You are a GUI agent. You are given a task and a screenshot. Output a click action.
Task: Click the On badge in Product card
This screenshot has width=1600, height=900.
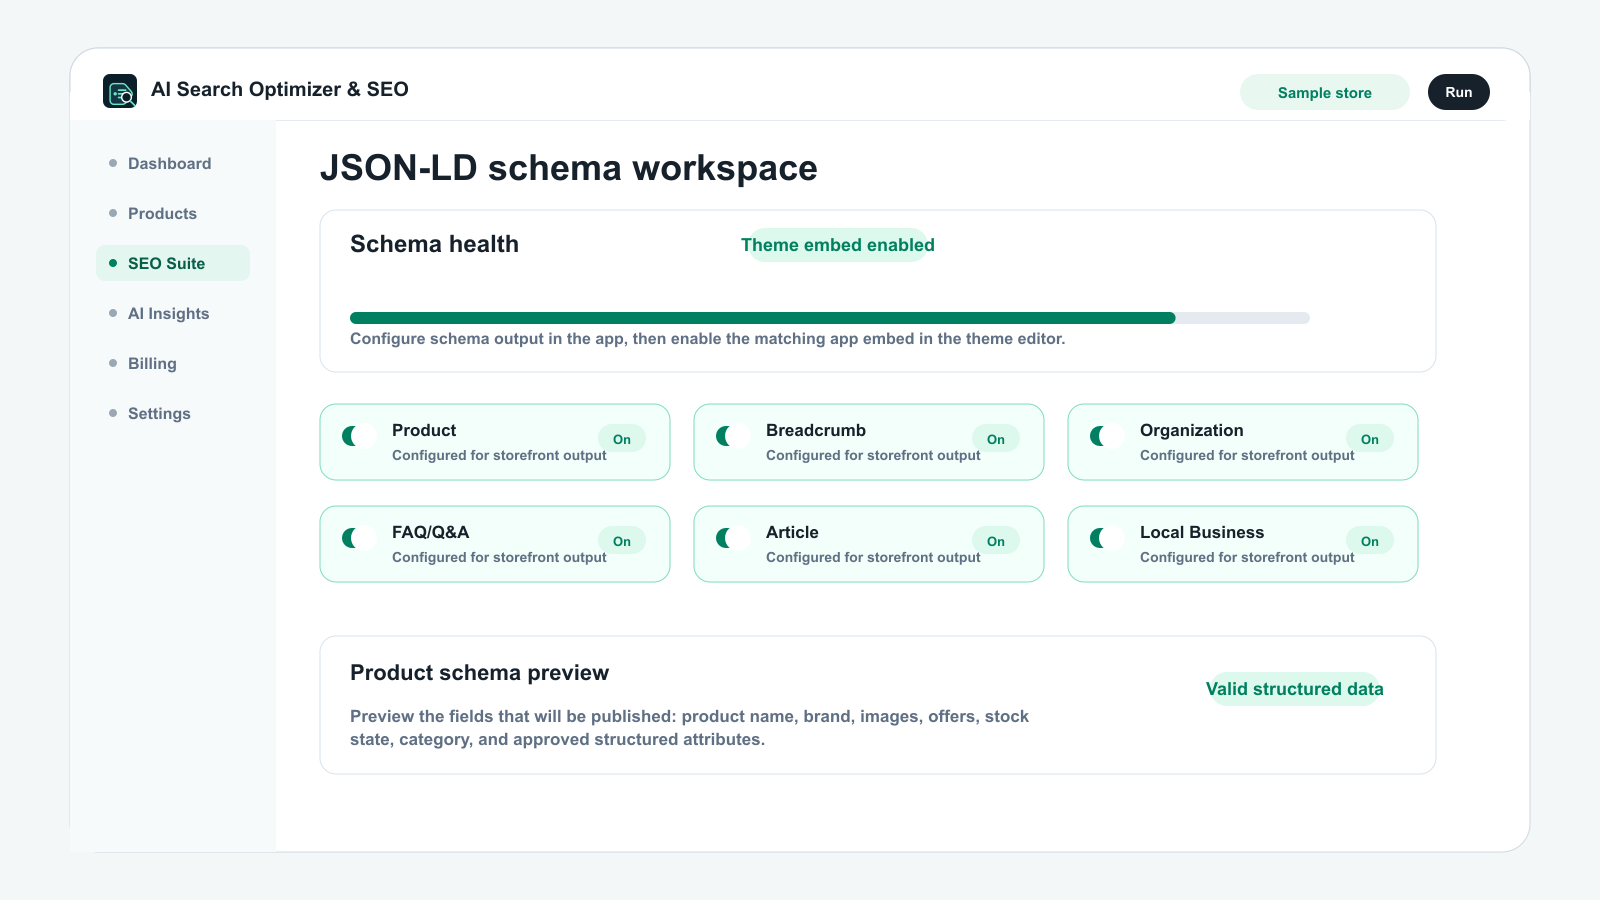(x=622, y=439)
